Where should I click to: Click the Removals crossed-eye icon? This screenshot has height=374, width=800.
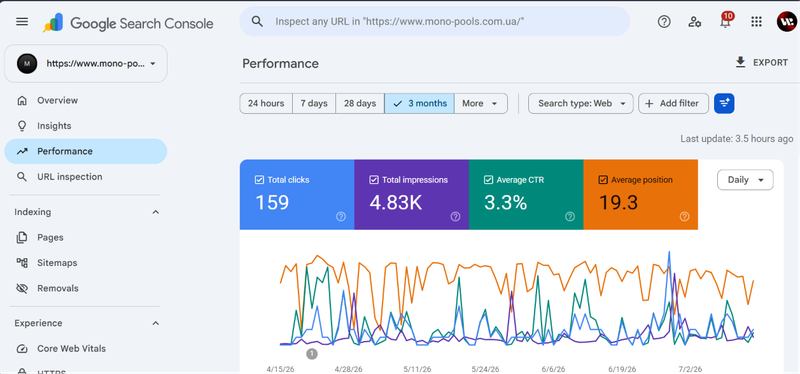point(22,288)
